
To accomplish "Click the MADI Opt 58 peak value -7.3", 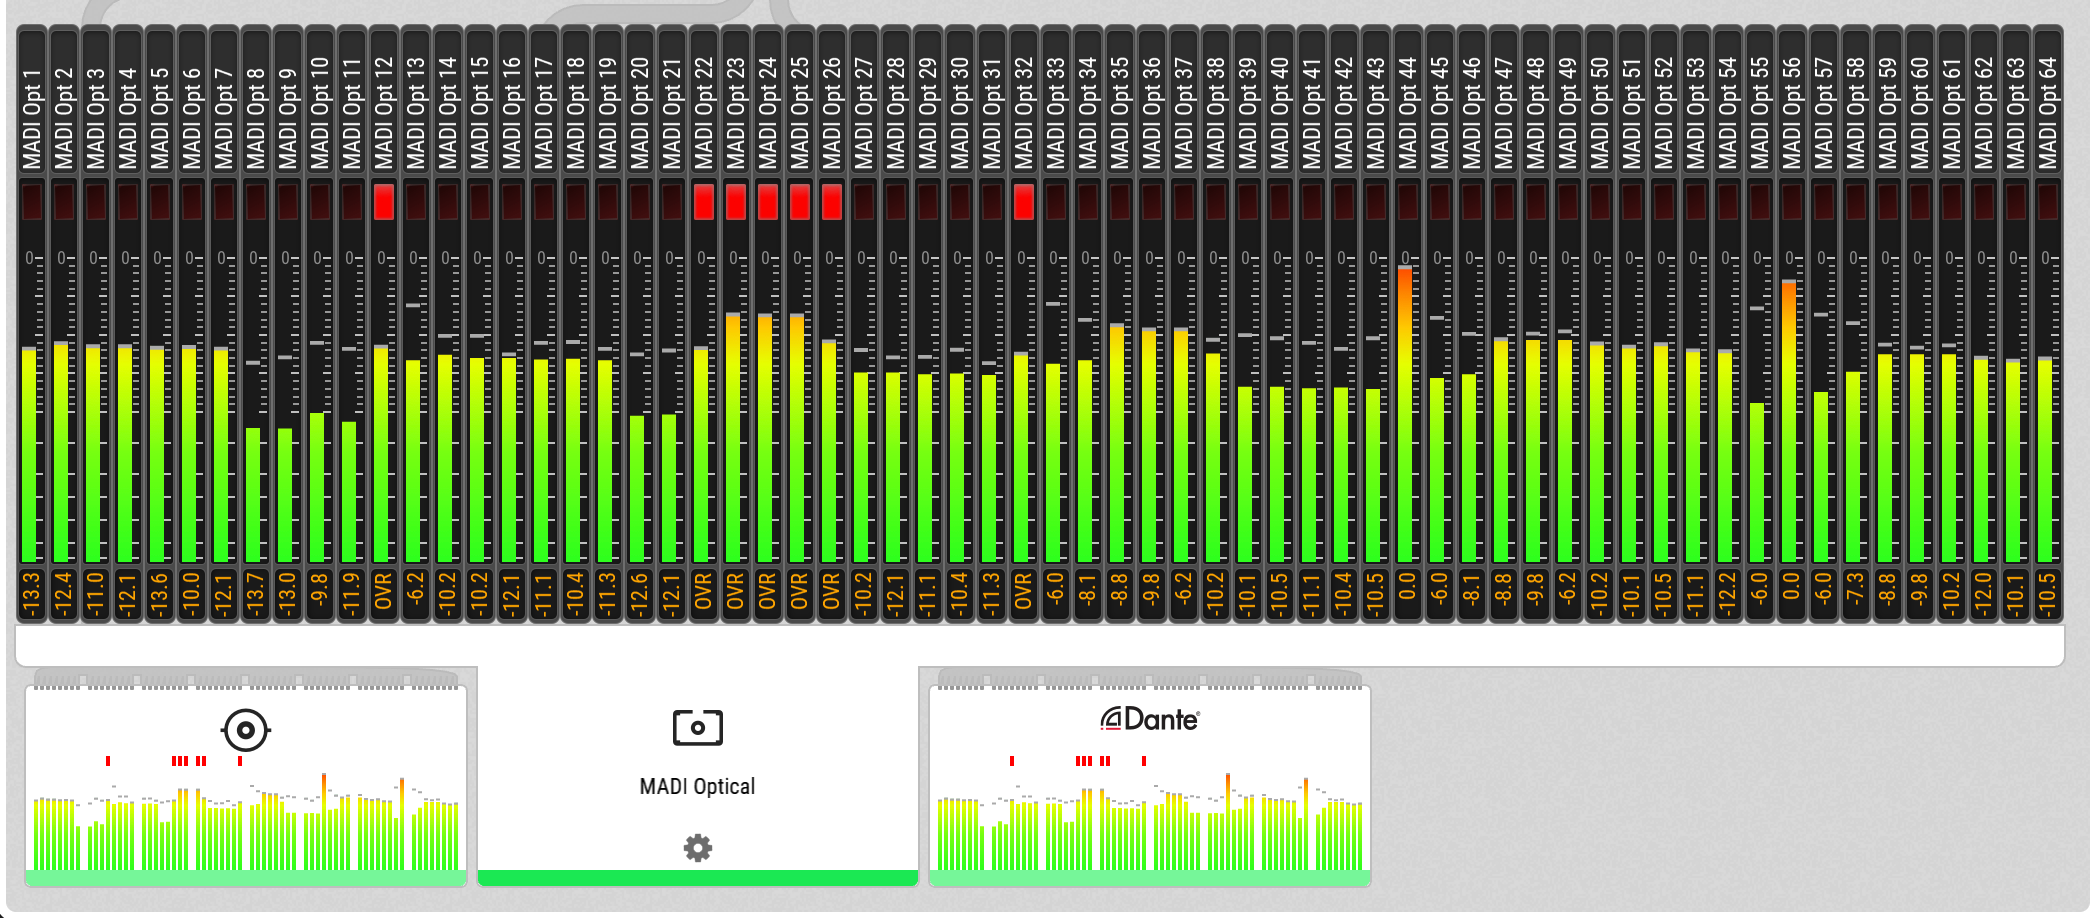I will pos(1855,594).
